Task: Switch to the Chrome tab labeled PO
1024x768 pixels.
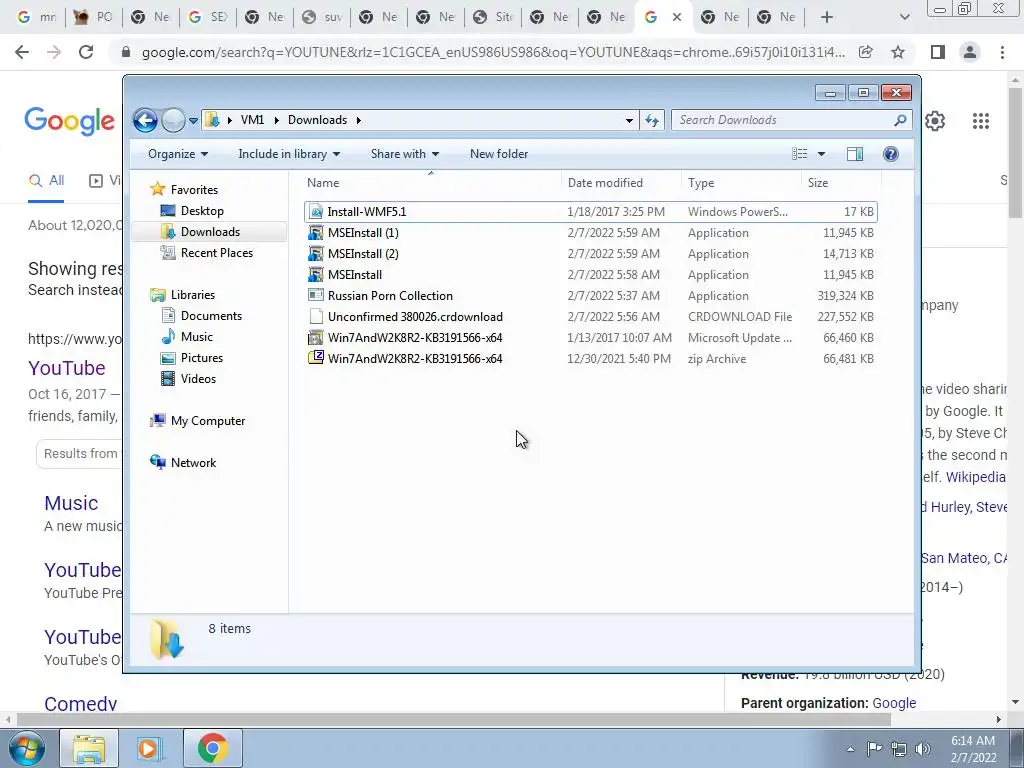Action: 93,17
